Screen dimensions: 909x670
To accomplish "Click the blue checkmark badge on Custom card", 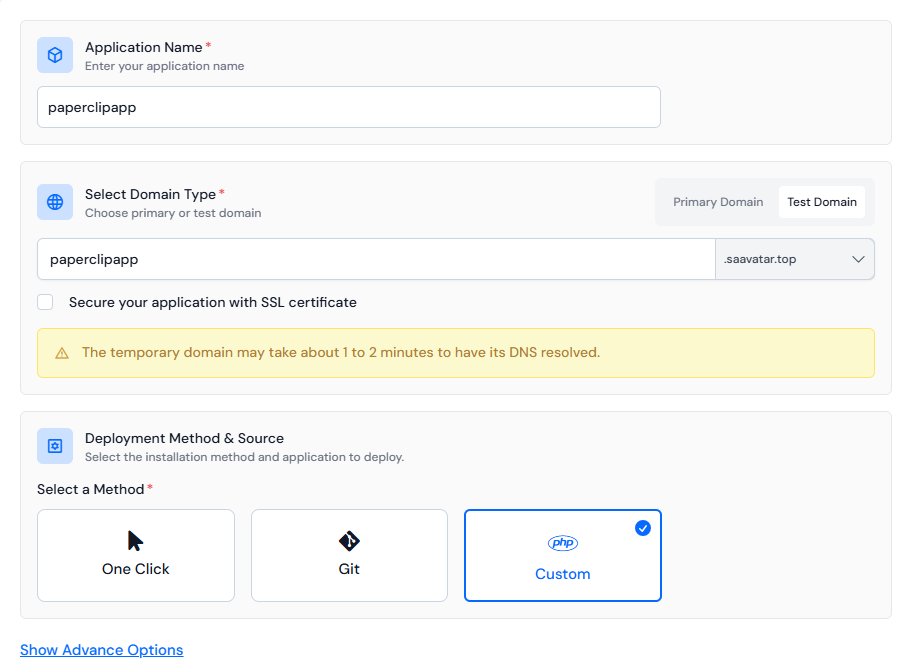I will (x=642, y=528).
